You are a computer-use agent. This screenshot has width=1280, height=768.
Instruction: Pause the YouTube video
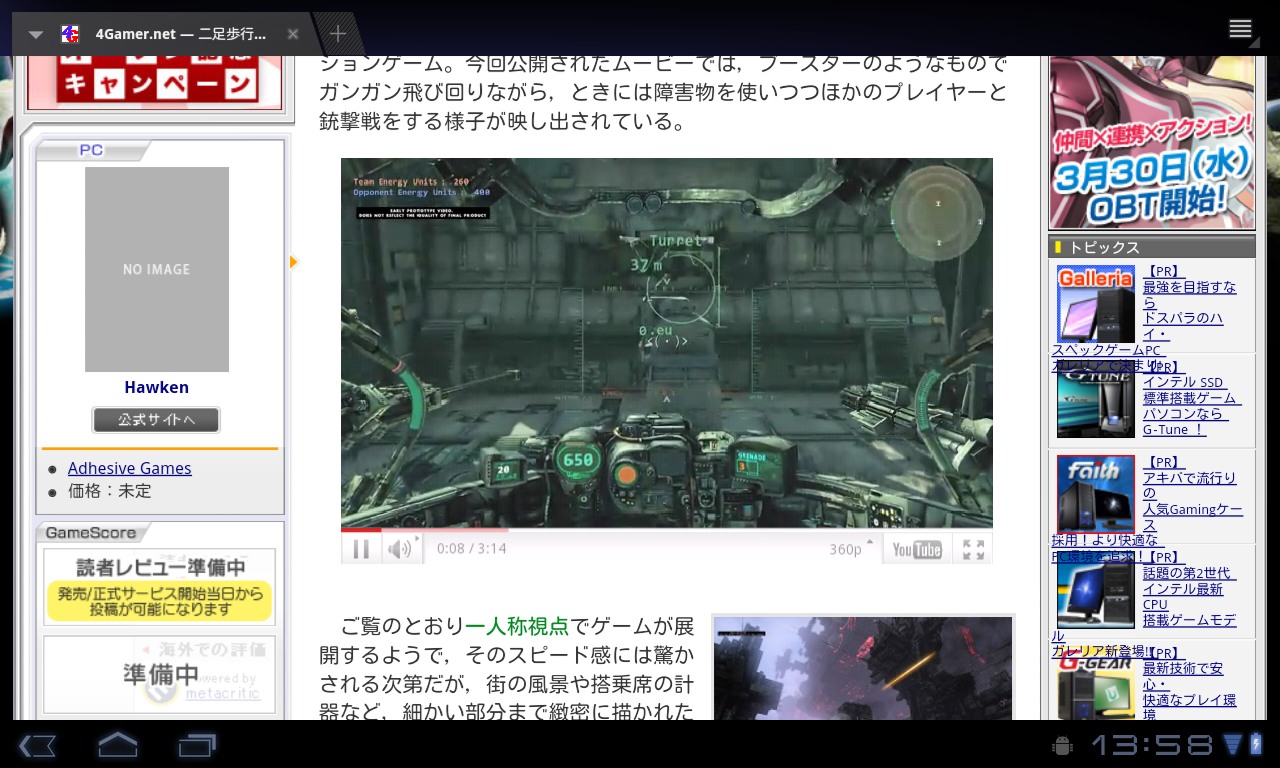(x=361, y=549)
